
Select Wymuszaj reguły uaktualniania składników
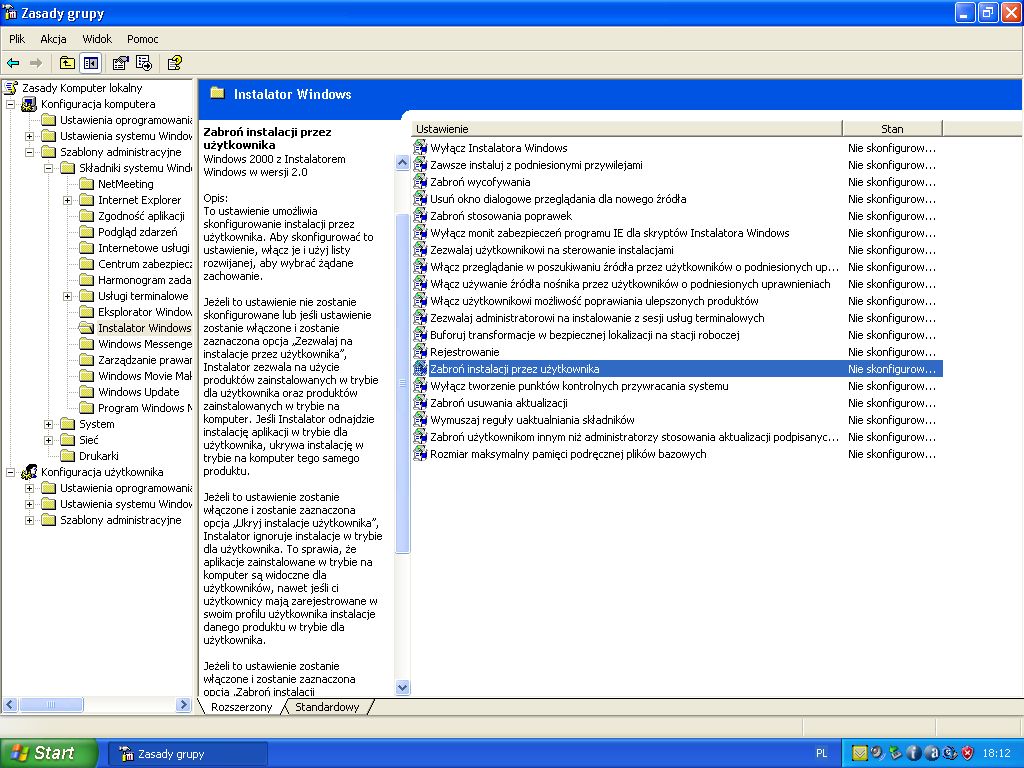click(532, 420)
